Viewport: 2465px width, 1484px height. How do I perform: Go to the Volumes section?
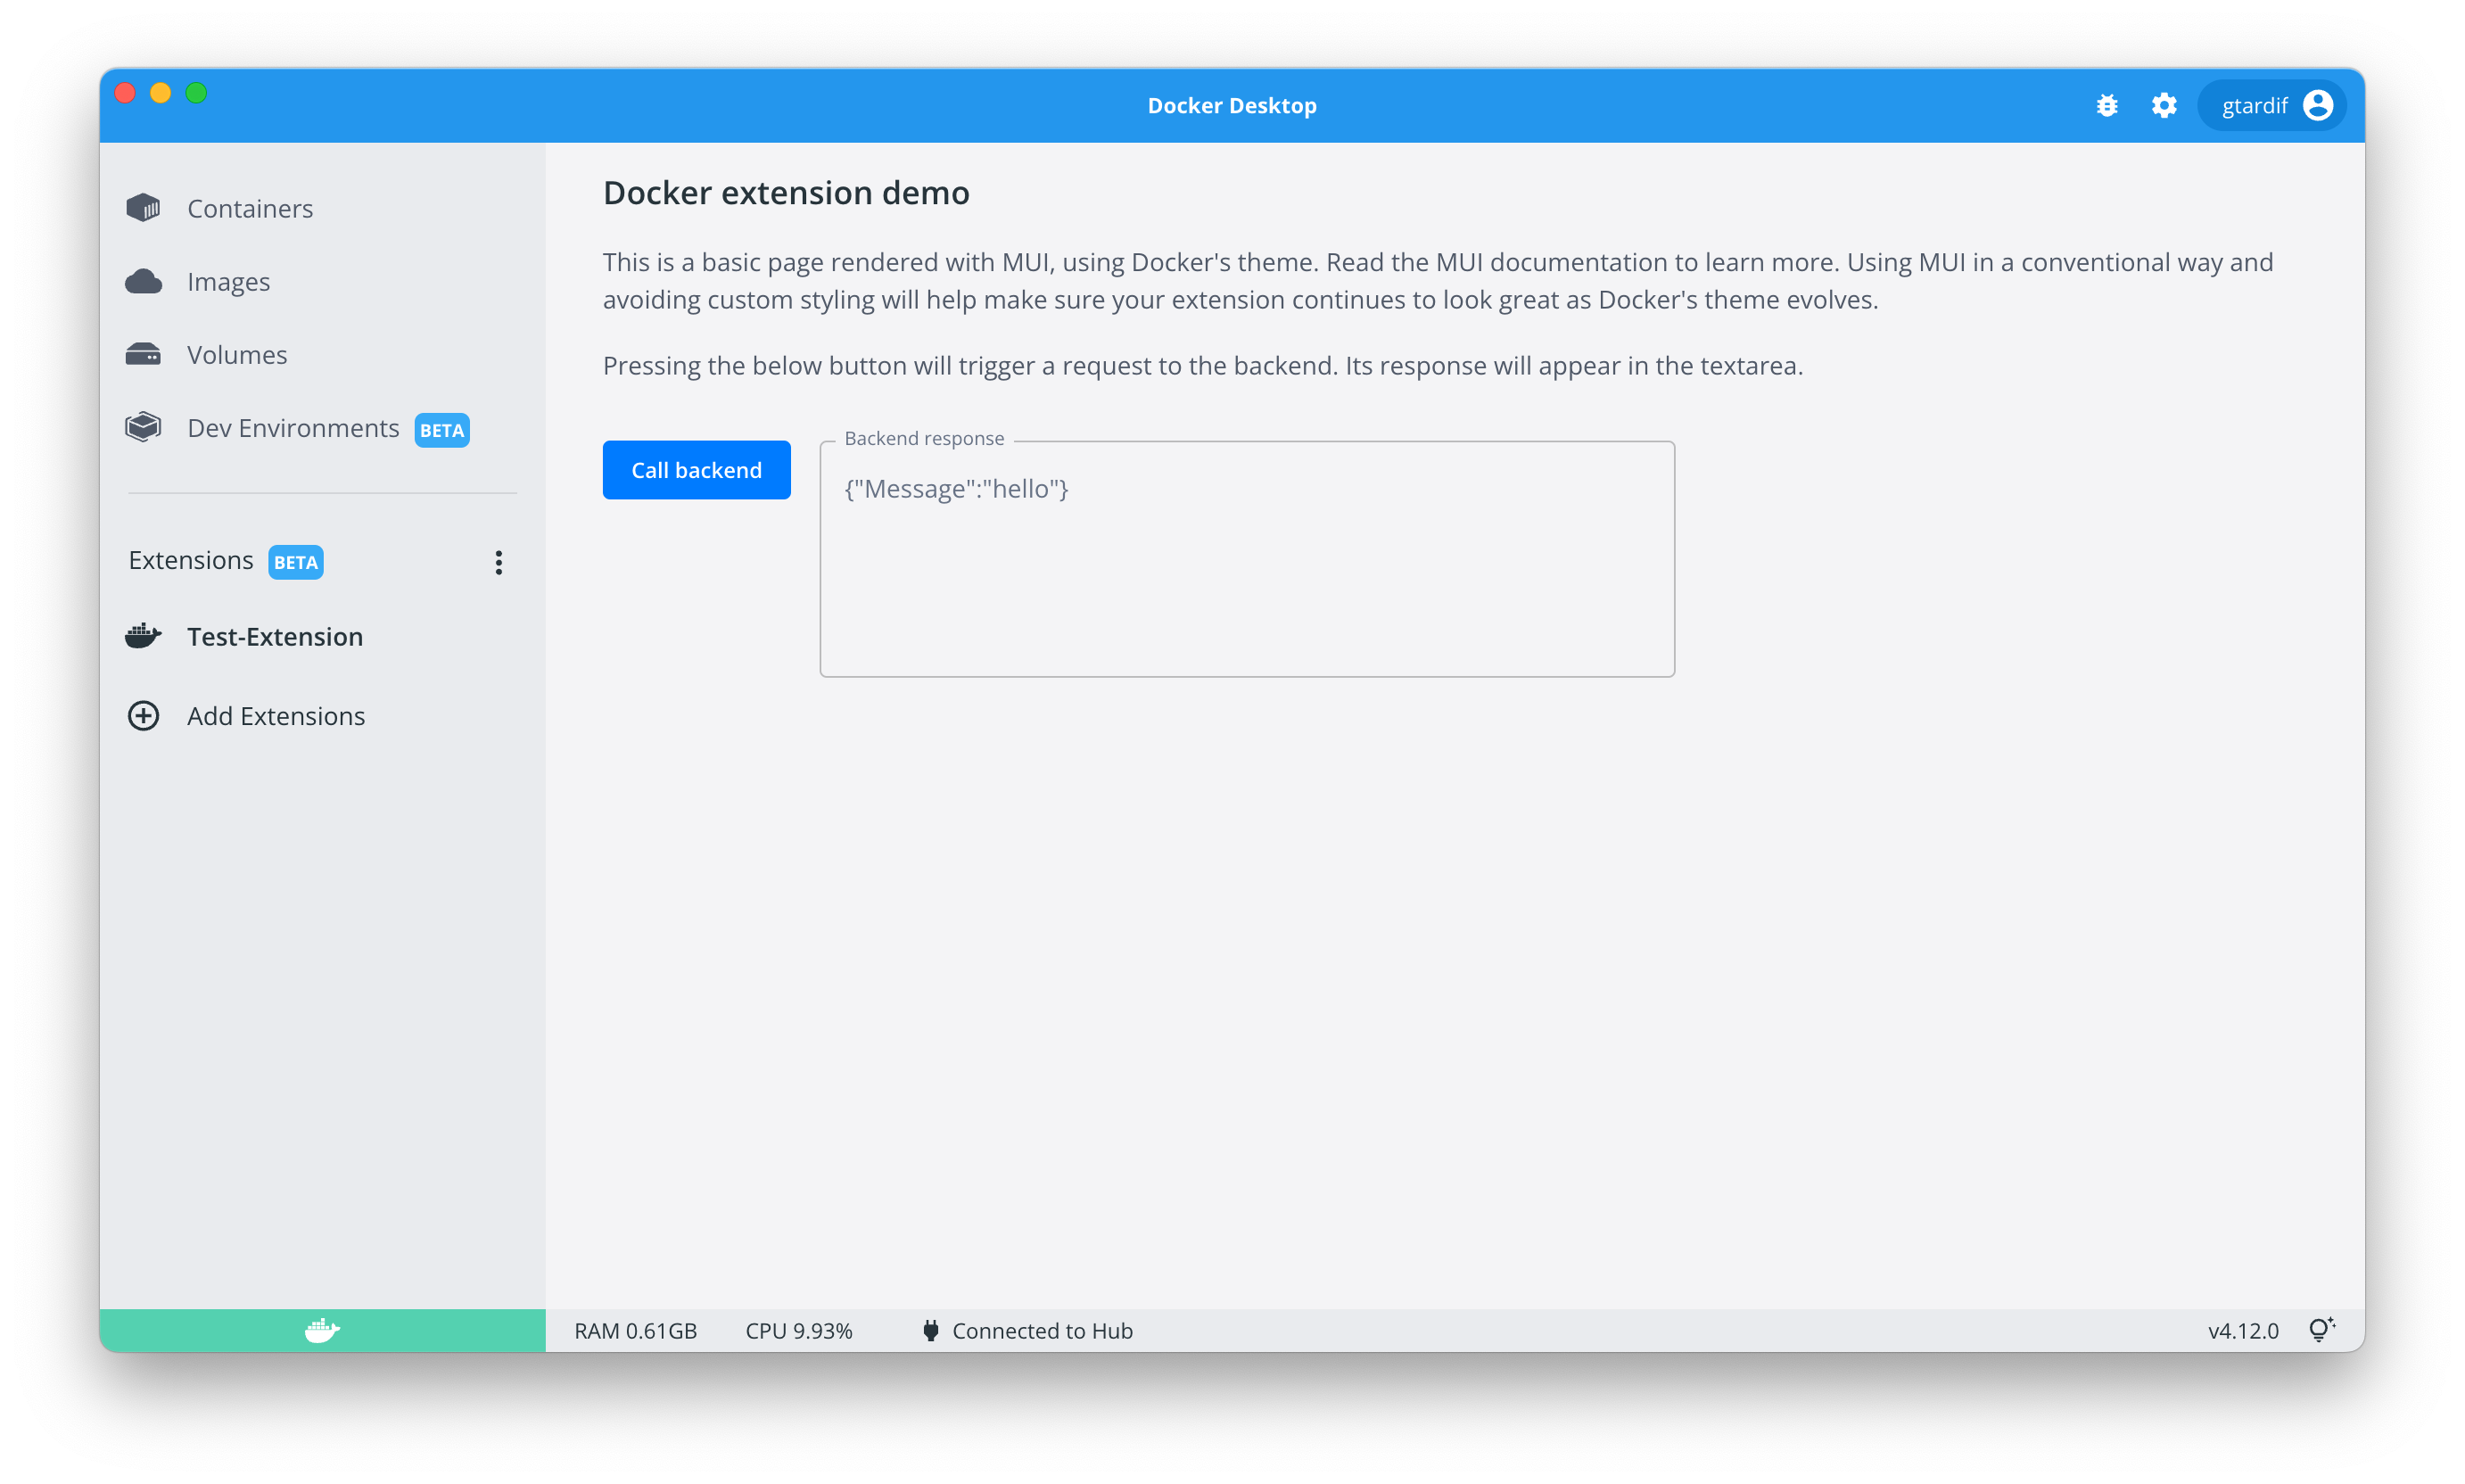(237, 355)
